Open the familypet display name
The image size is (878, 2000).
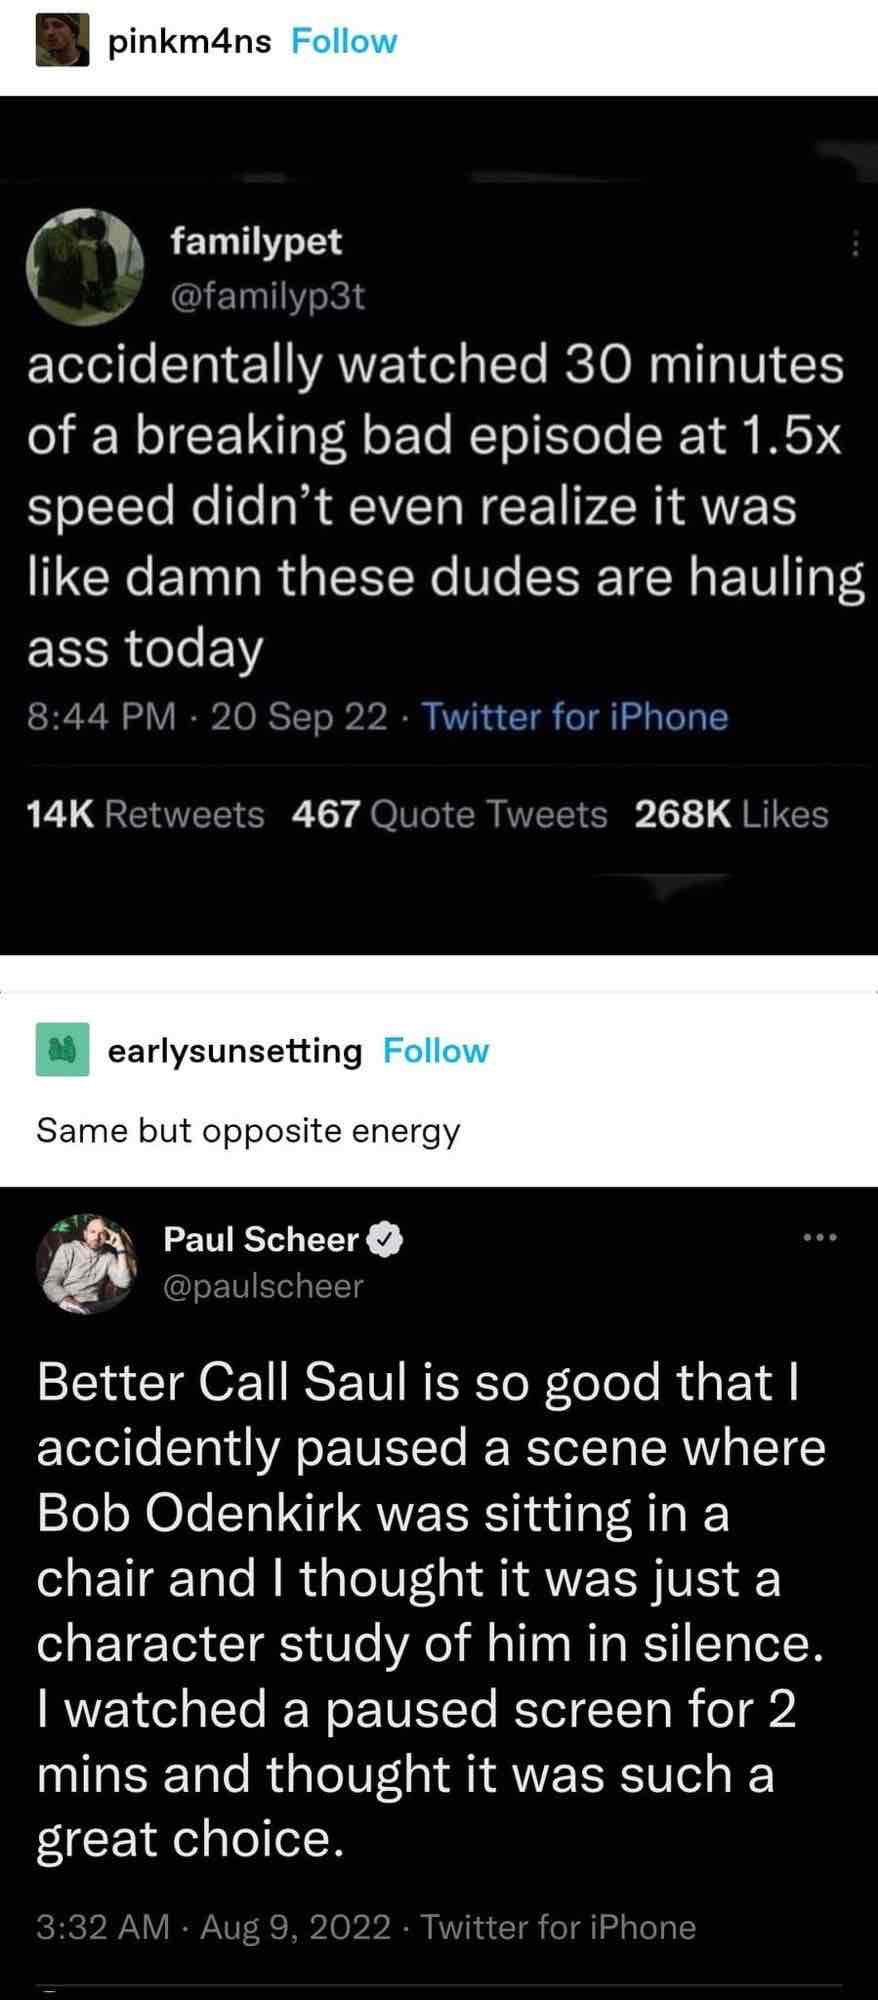tap(256, 240)
